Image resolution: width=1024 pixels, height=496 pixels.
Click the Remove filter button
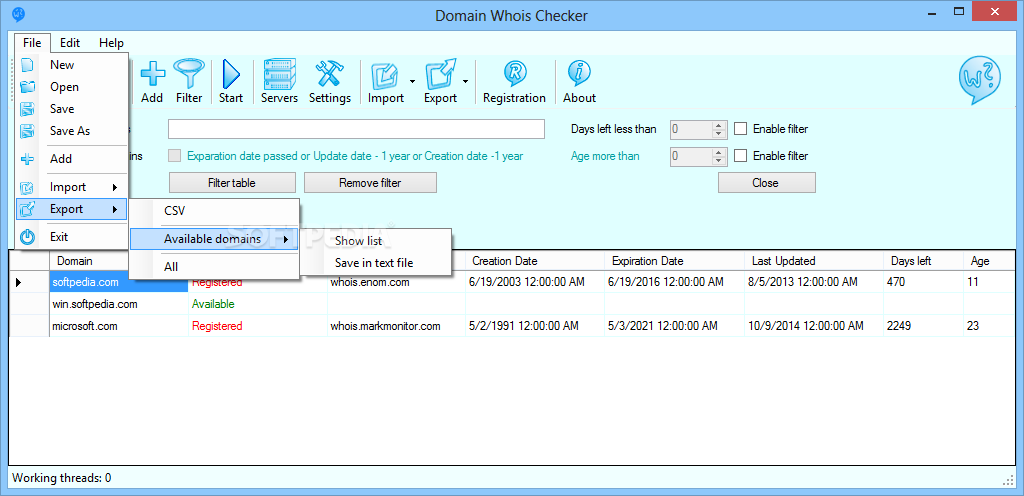[370, 183]
